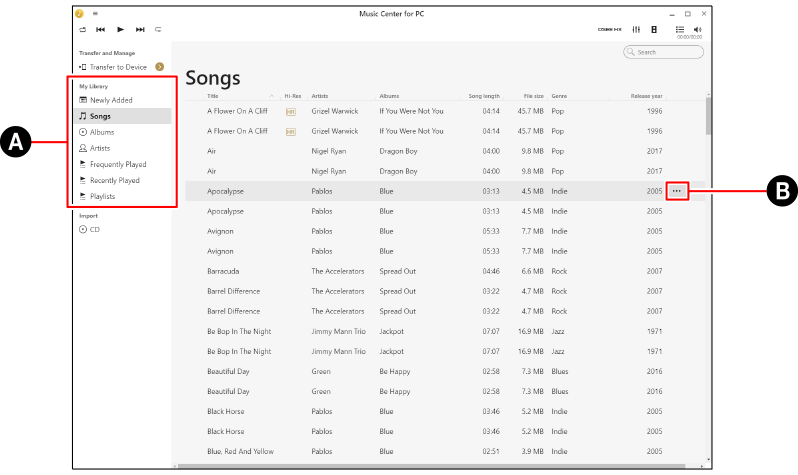Click the vertical scrollbar of the song list
798x475 pixels.
click(x=709, y=115)
